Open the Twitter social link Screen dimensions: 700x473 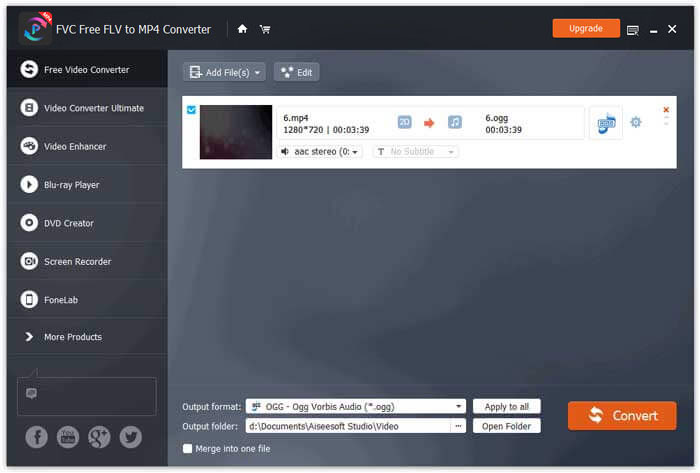(130, 437)
